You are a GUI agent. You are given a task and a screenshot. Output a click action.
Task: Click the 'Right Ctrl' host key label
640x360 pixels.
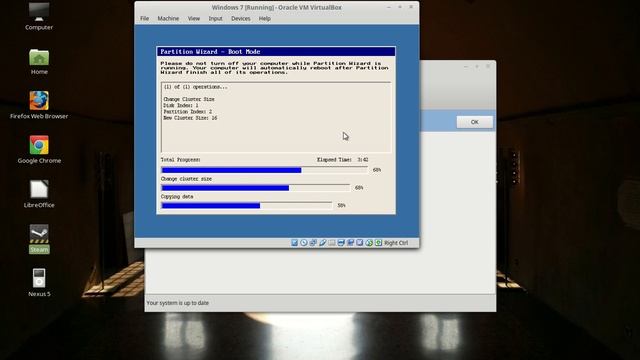click(x=396, y=243)
